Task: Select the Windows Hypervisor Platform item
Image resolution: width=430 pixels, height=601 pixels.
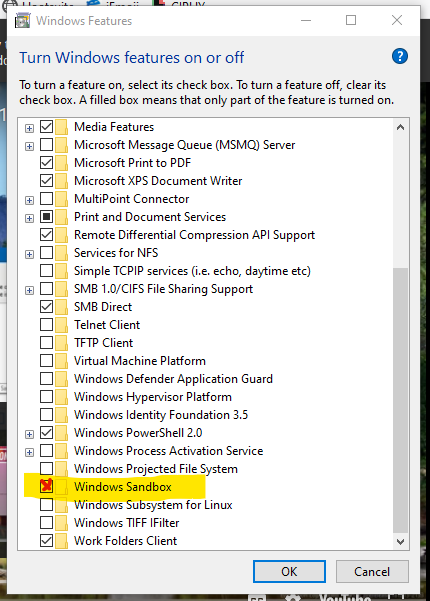Action: tap(153, 397)
